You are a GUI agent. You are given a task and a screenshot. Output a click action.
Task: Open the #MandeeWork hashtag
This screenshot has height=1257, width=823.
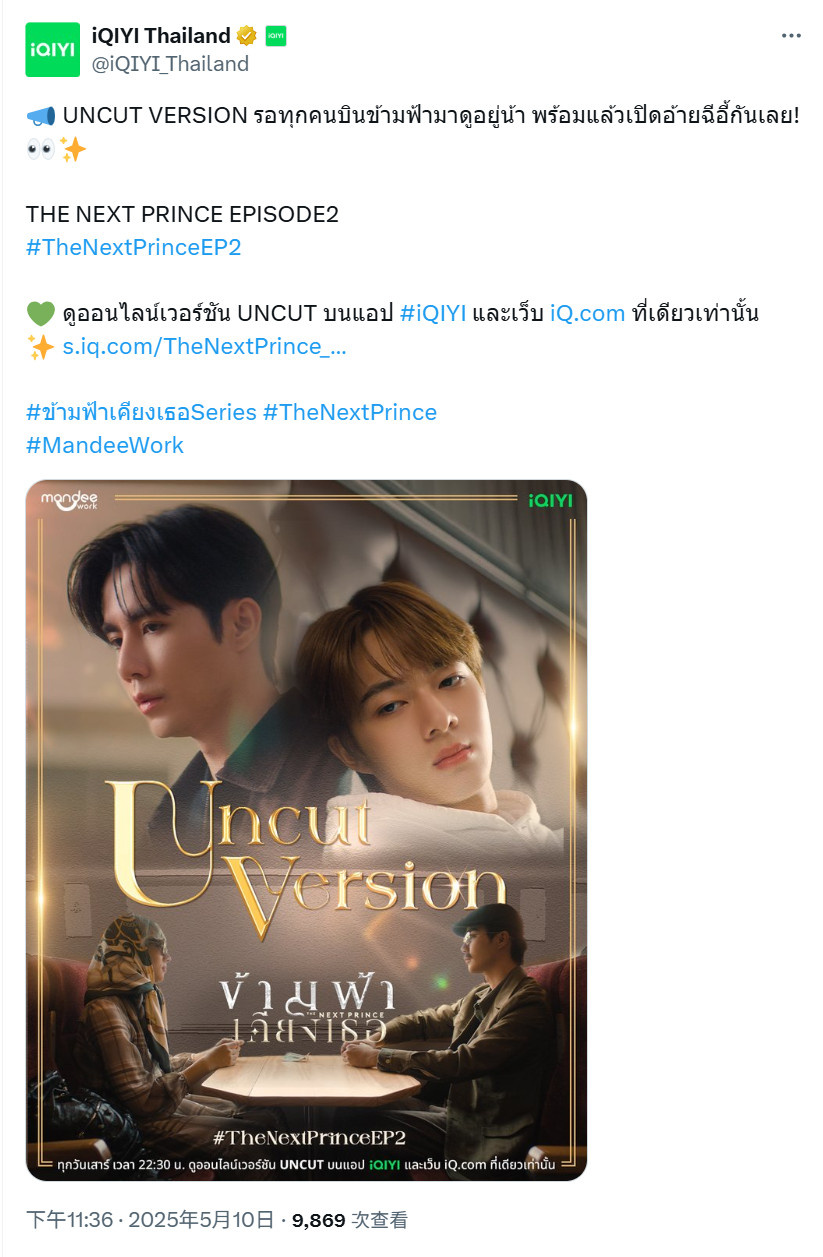coord(105,445)
